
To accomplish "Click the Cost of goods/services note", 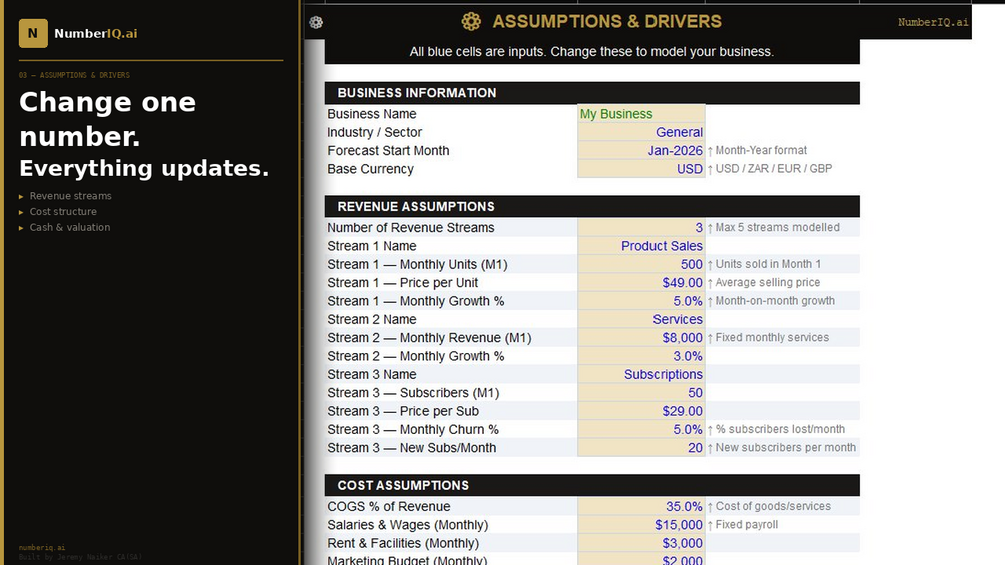I will point(769,507).
